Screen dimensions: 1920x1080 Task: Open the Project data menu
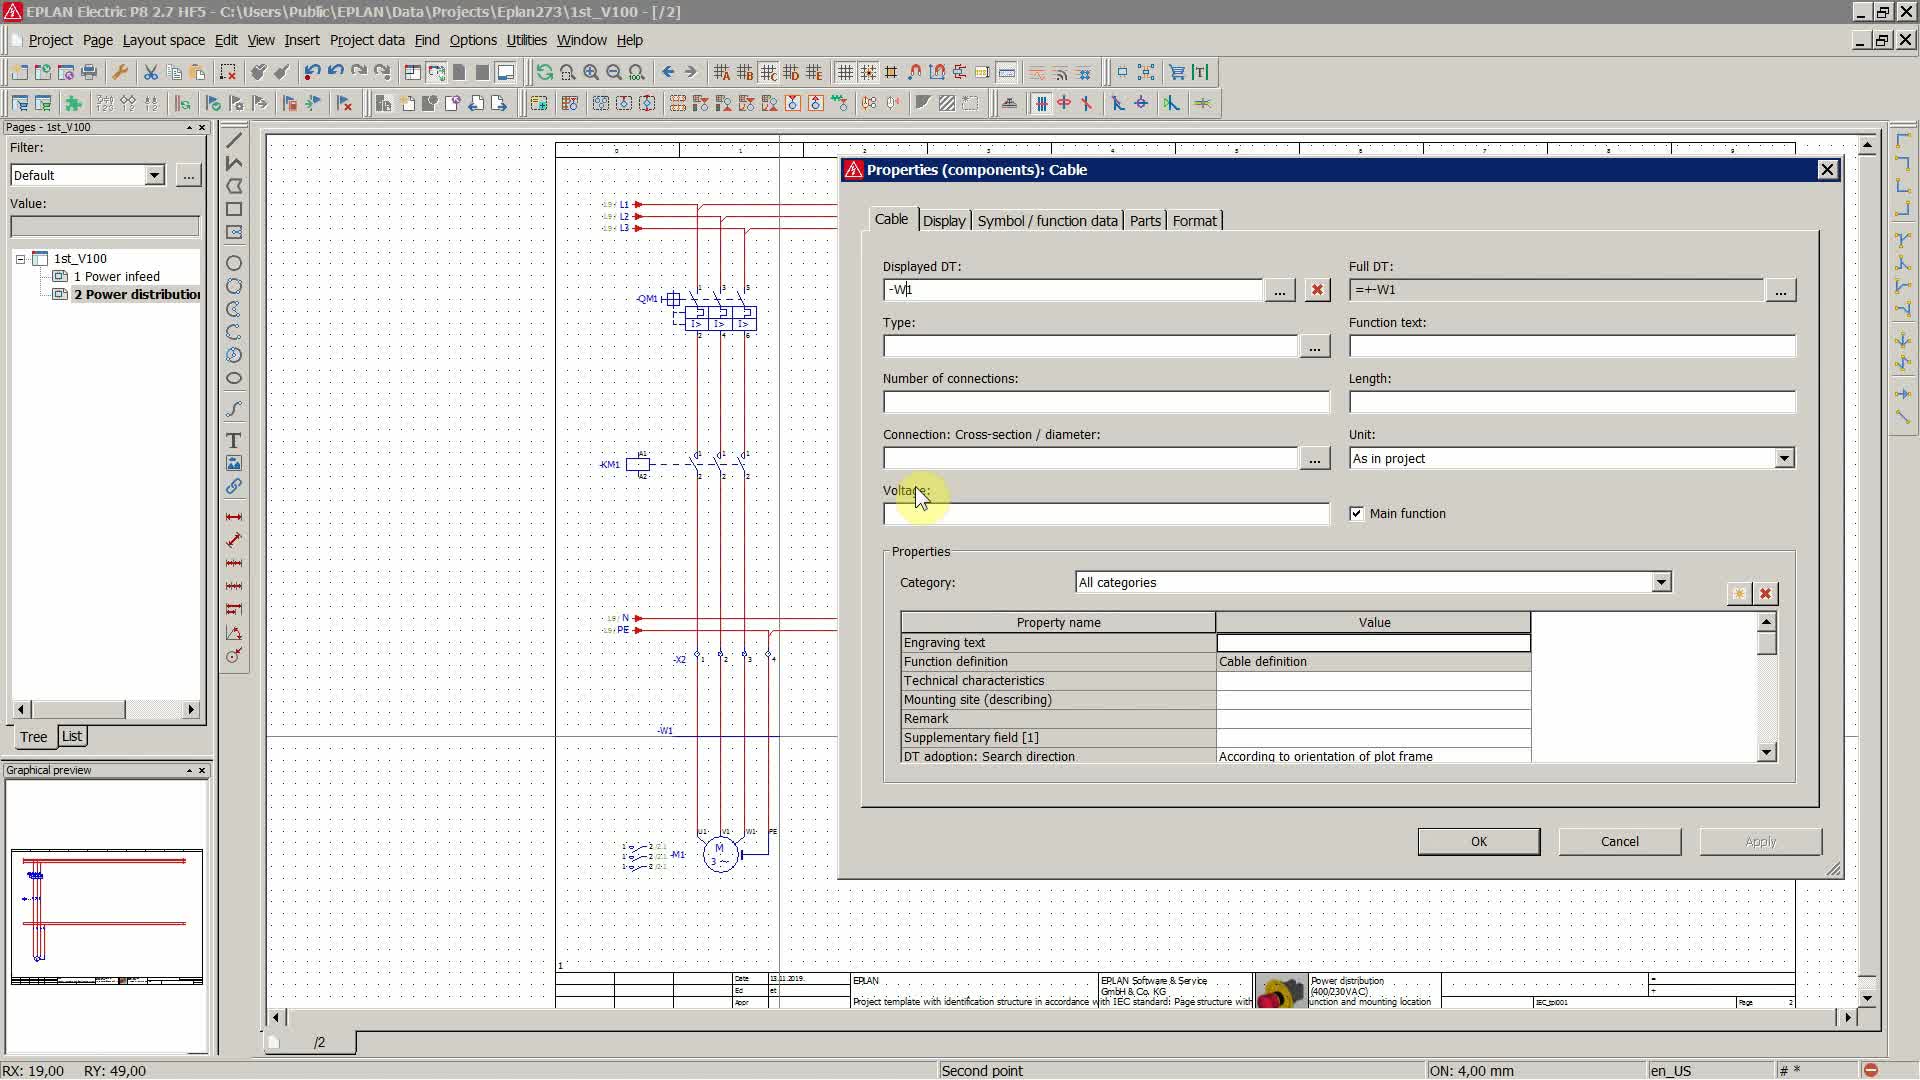pos(366,40)
